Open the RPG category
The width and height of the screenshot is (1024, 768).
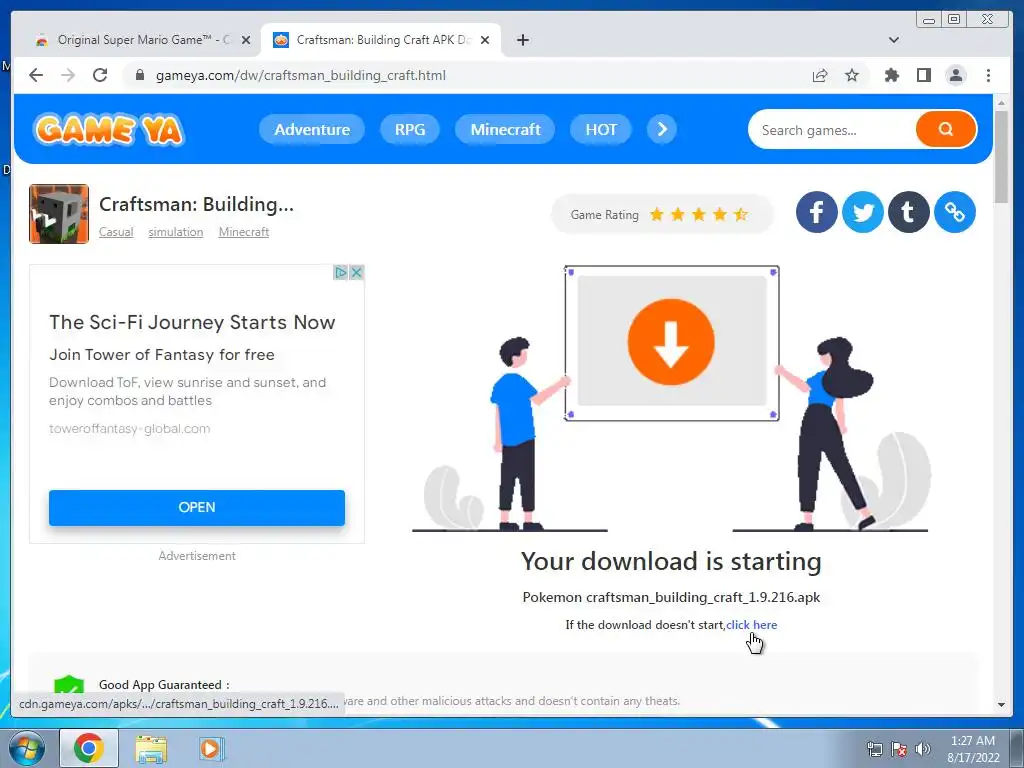(x=409, y=129)
